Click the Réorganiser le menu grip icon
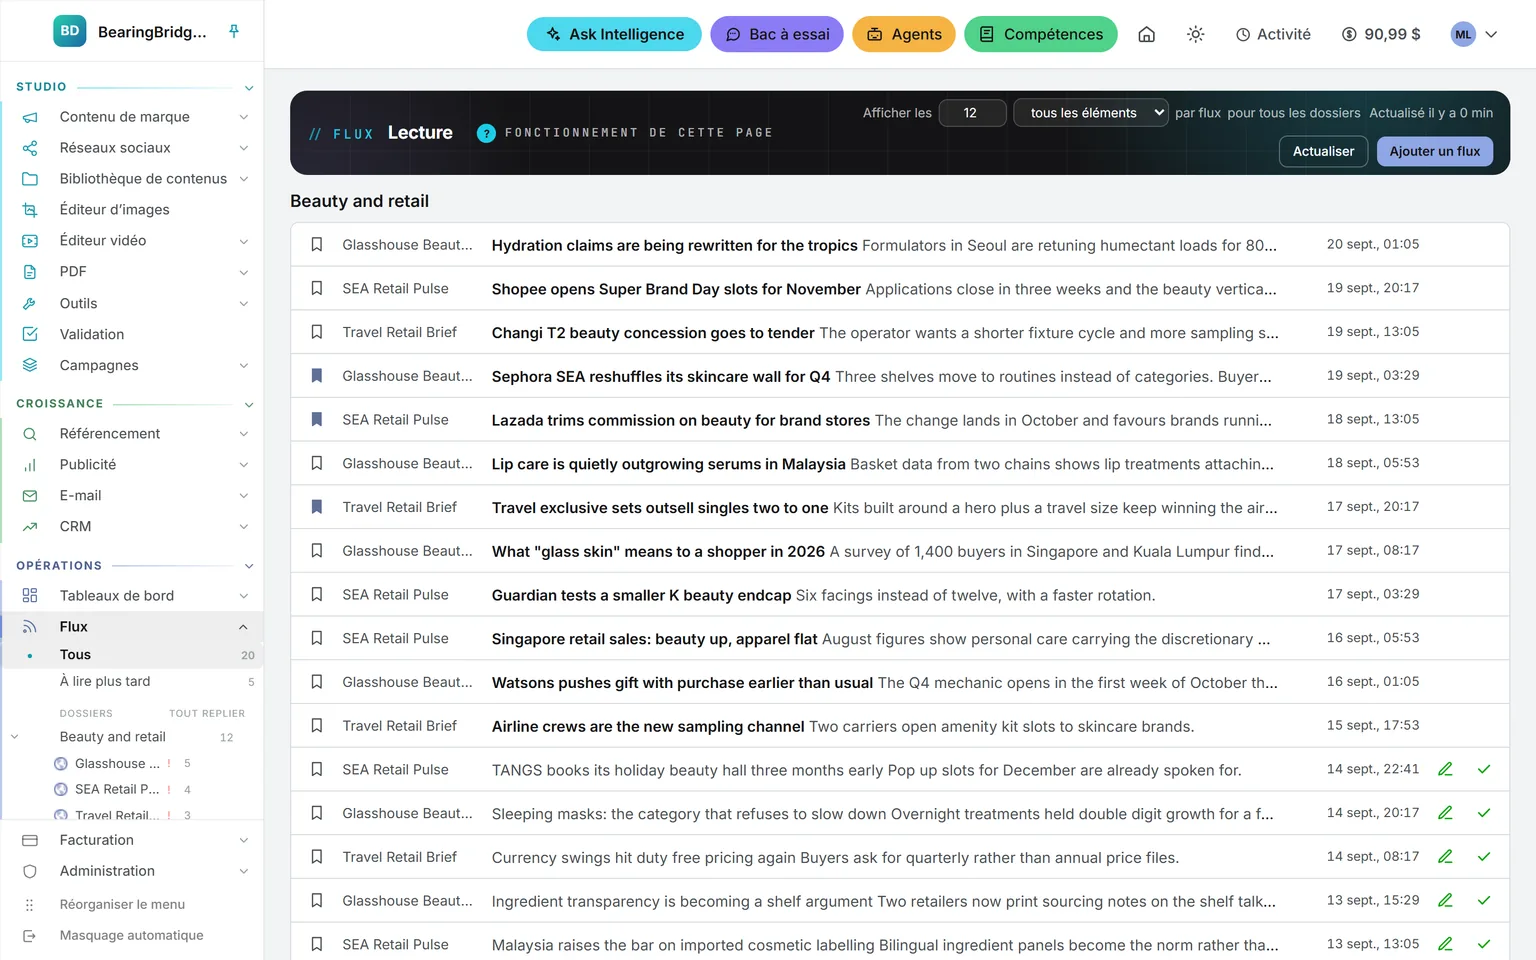 [x=30, y=905]
